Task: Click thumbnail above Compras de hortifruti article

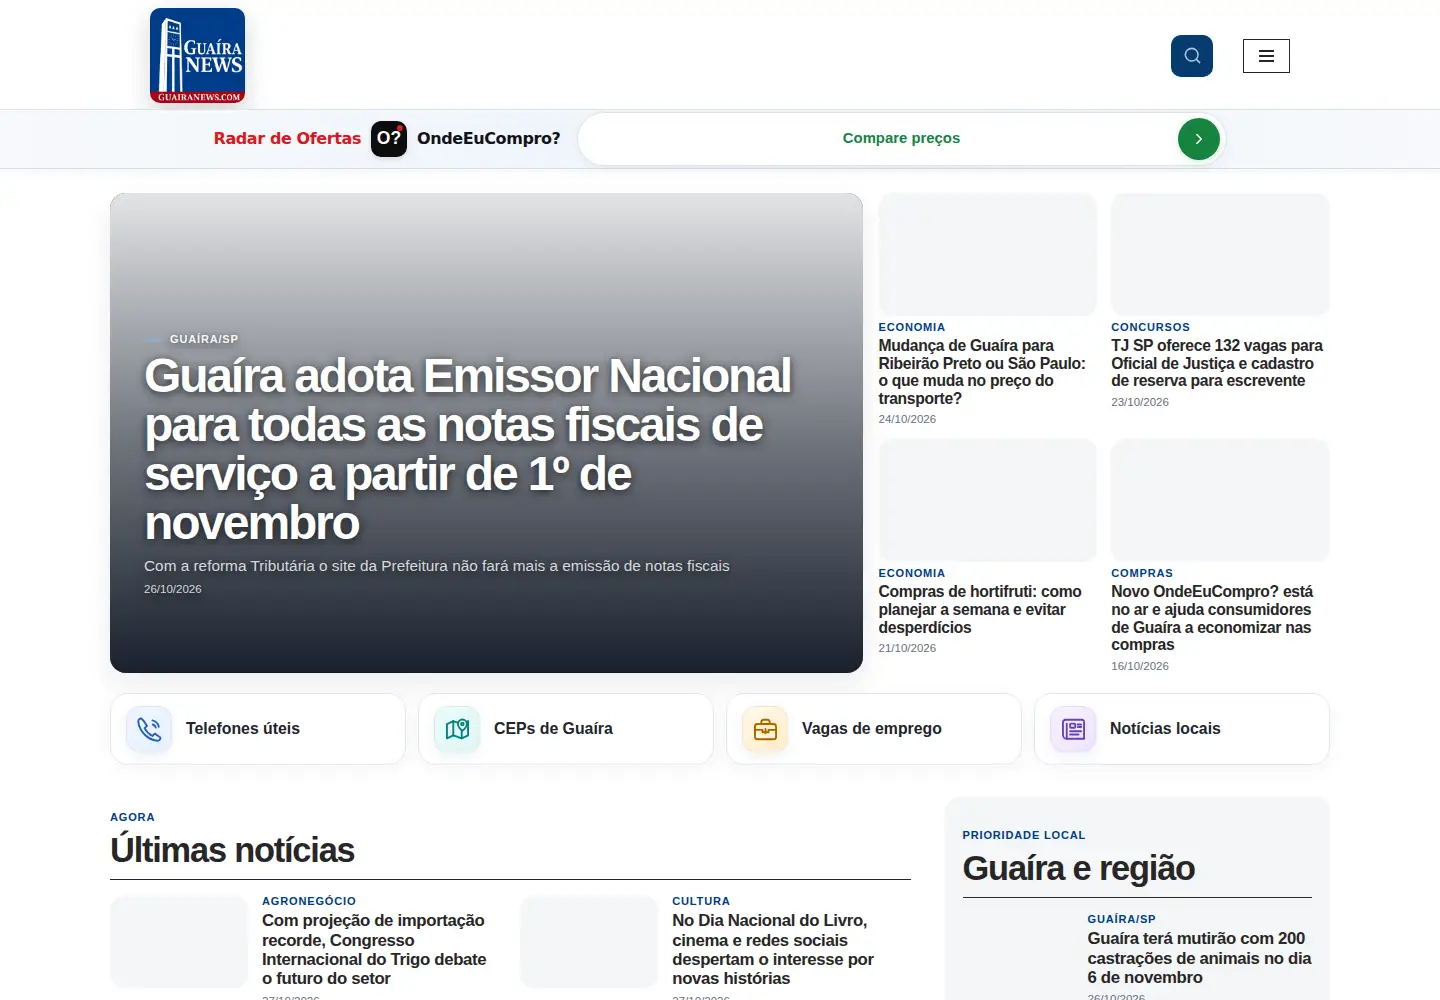Action: [x=987, y=500]
